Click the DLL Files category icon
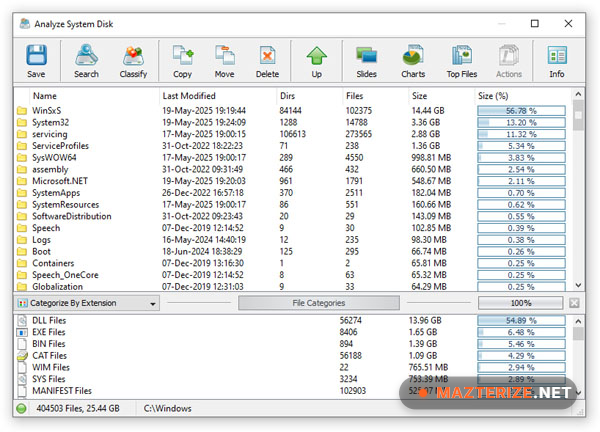This screenshot has width=600, height=432. [22, 320]
